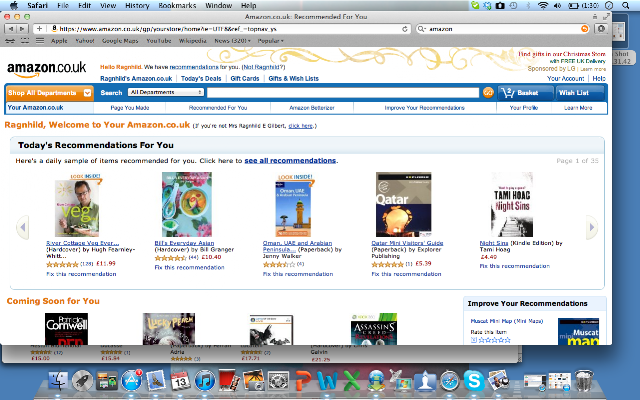Open the Bookmarks book icon in bookmarks bar
This screenshot has width=640, height=400.
pyautogui.click(x=10, y=41)
